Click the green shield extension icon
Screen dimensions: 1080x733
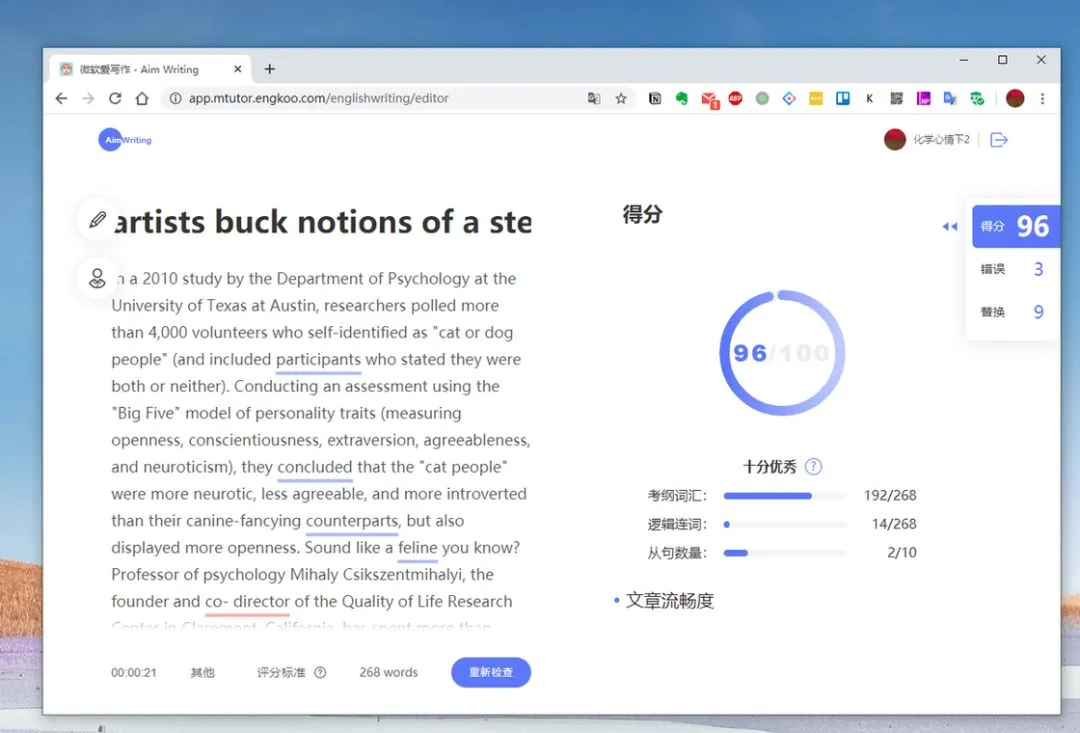click(x=977, y=99)
